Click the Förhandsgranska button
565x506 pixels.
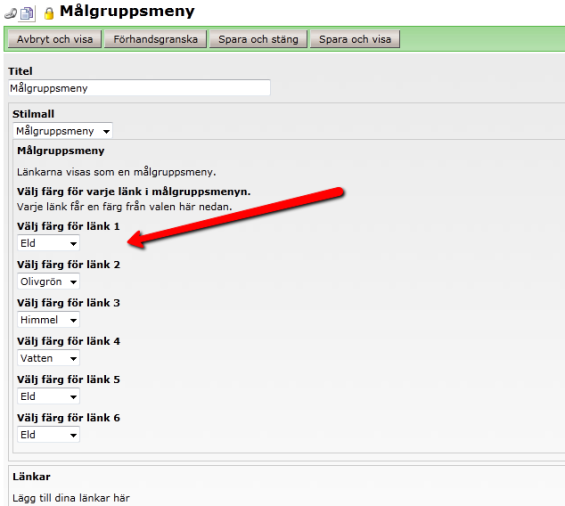click(155, 39)
